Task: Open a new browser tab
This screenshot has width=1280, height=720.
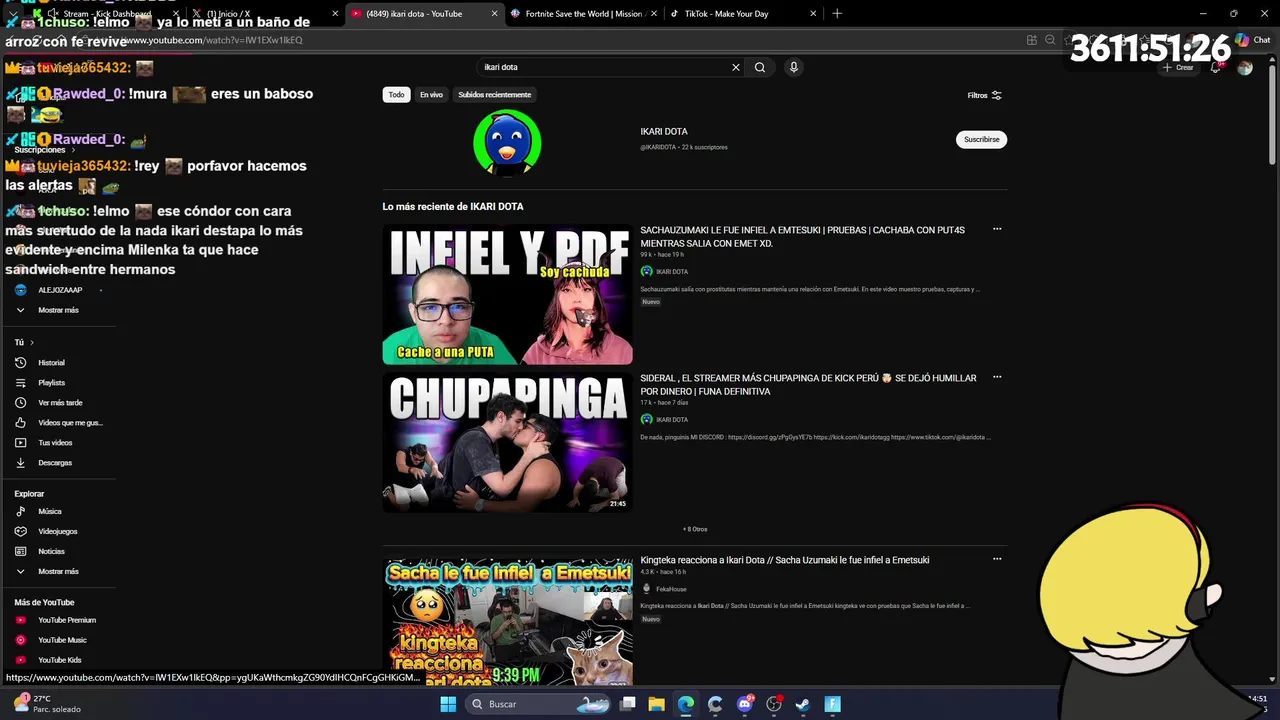Action: point(837,14)
